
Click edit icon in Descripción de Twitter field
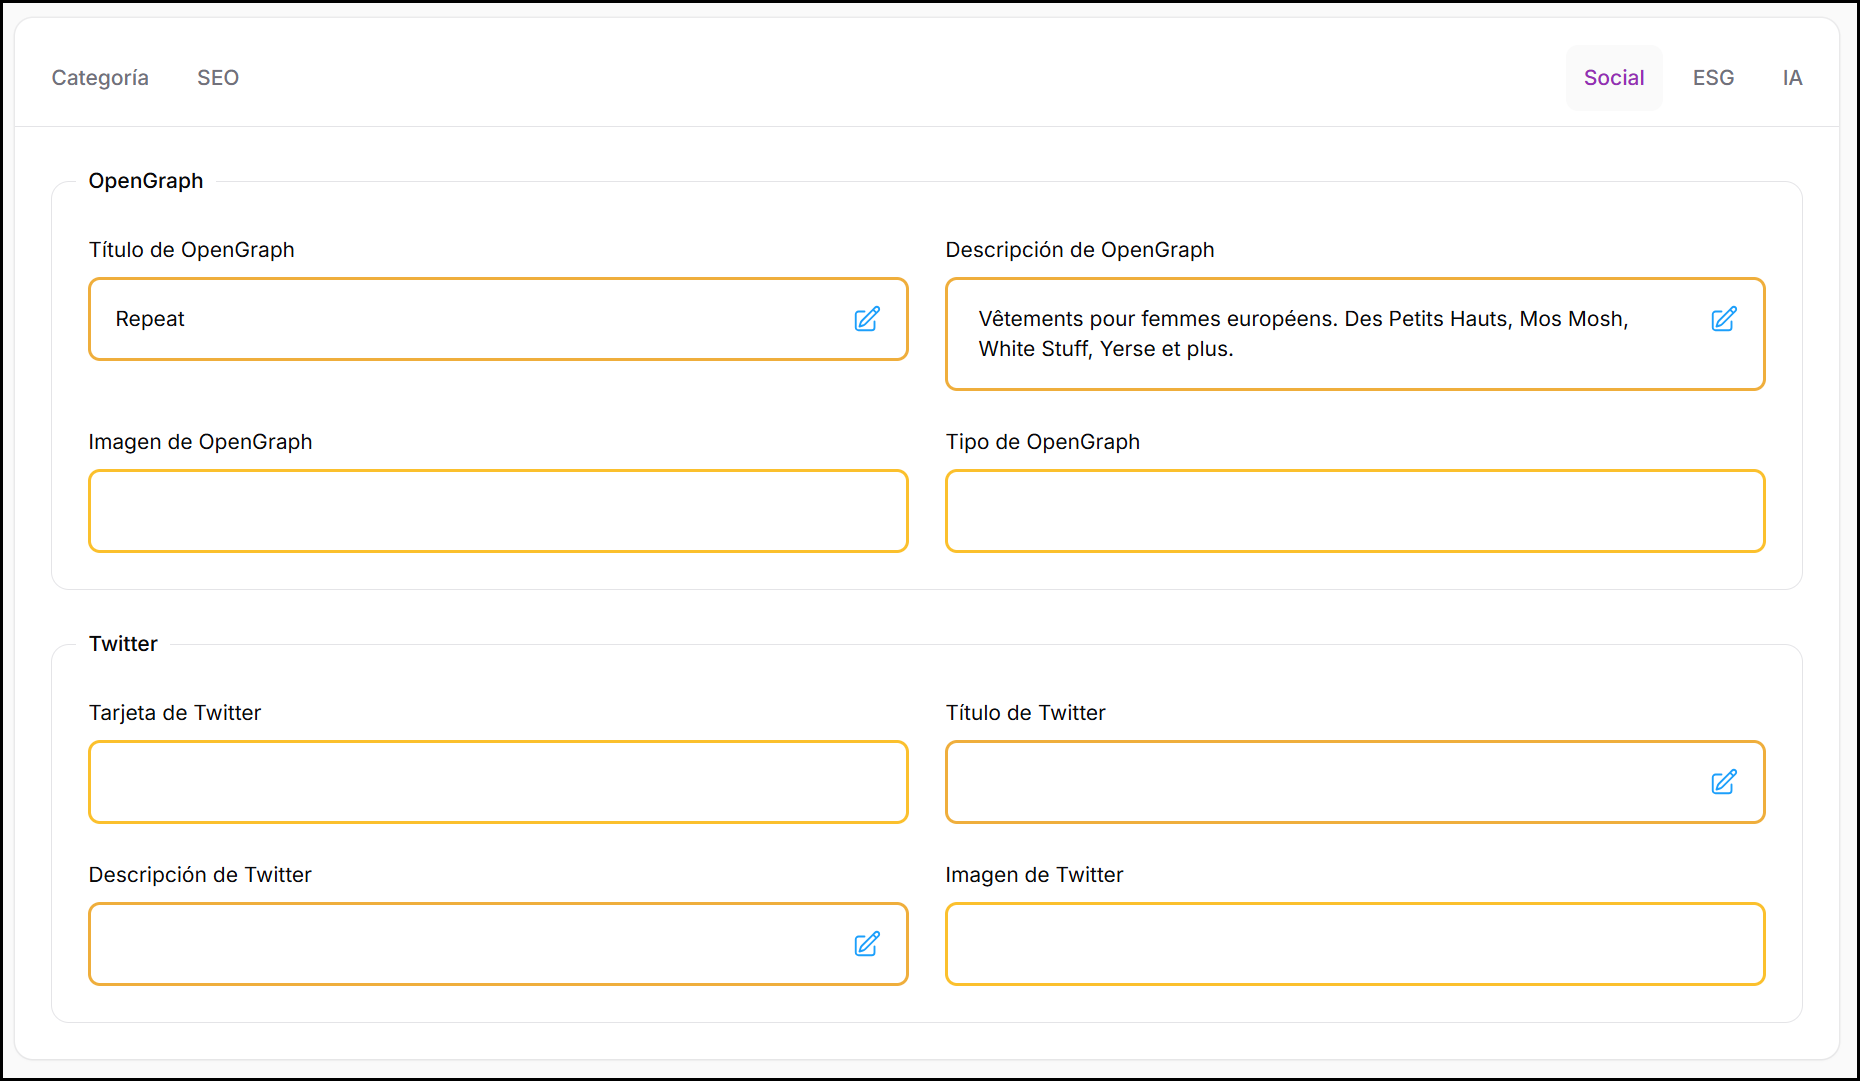[x=867, y=944]
